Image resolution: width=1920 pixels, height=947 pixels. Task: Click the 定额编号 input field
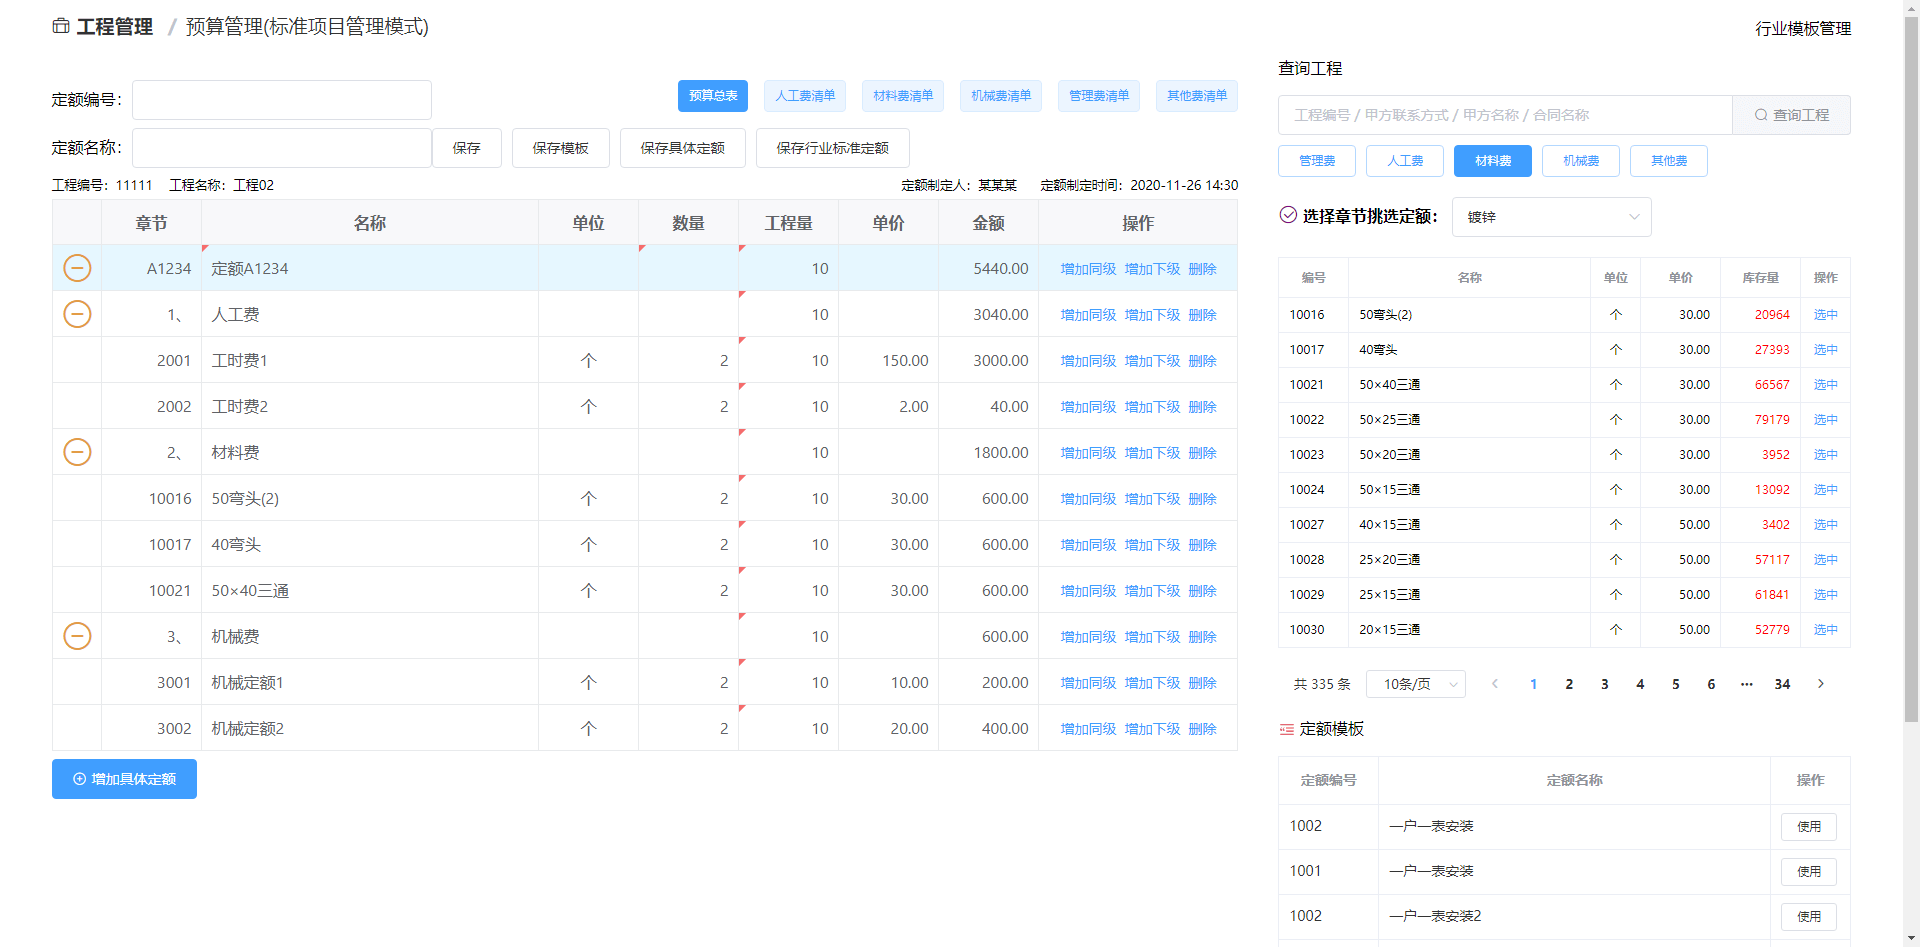(x=281, y=100)
